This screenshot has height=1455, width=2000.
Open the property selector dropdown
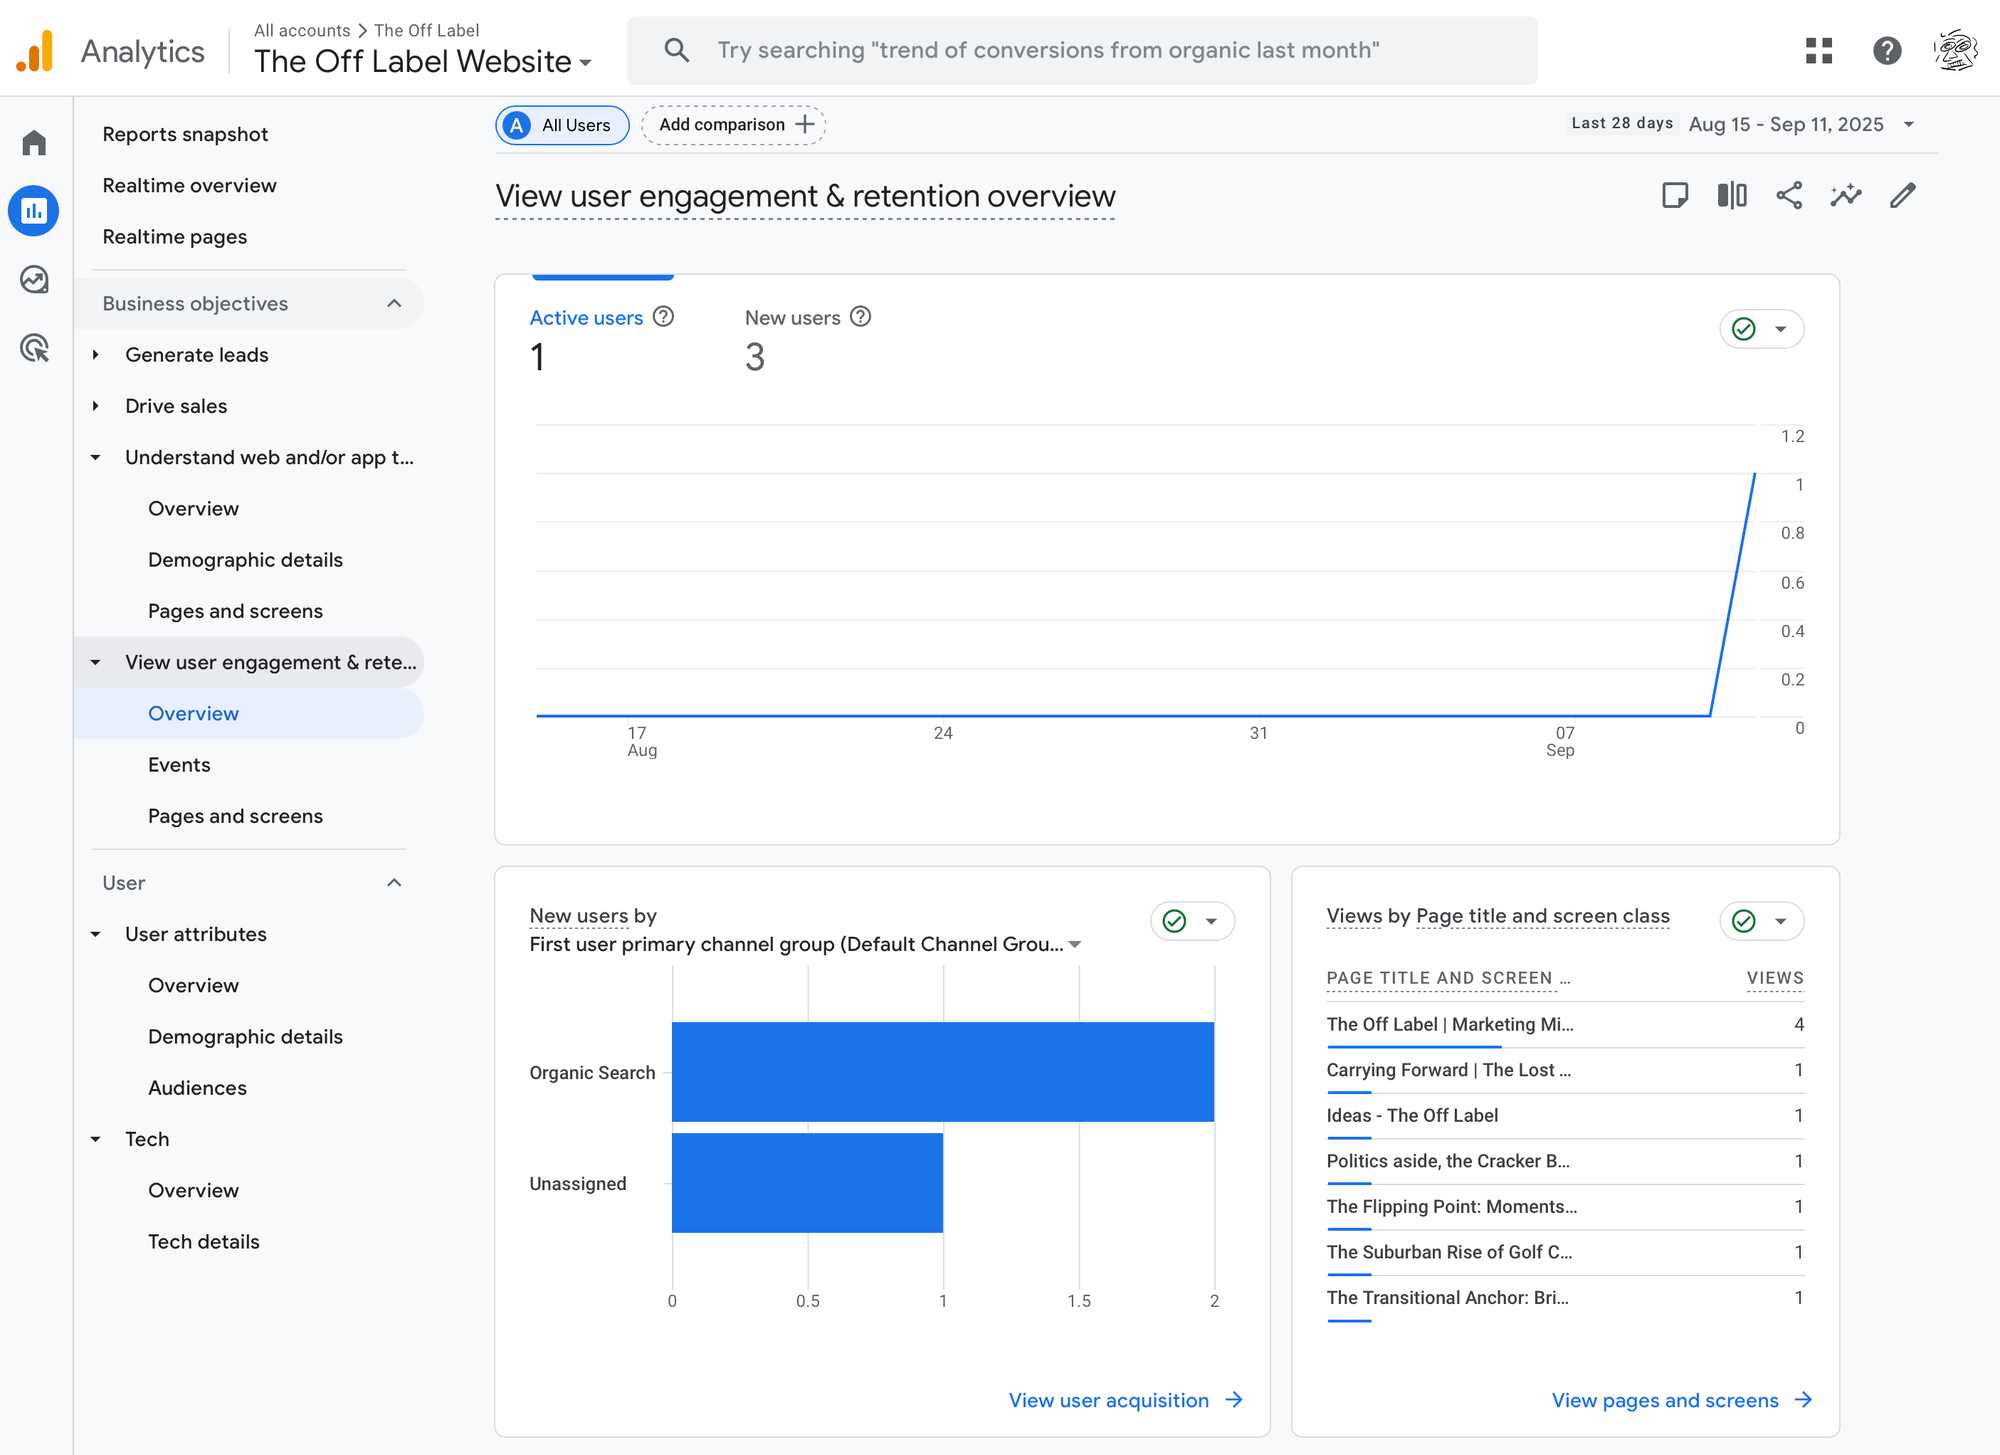coord(423,61)
